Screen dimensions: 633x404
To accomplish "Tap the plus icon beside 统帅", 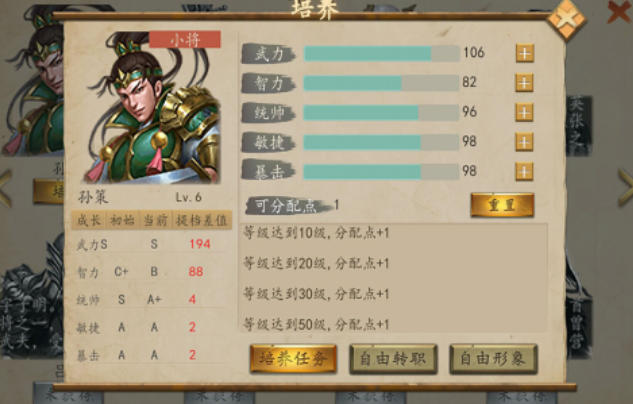I will [524, 112].
